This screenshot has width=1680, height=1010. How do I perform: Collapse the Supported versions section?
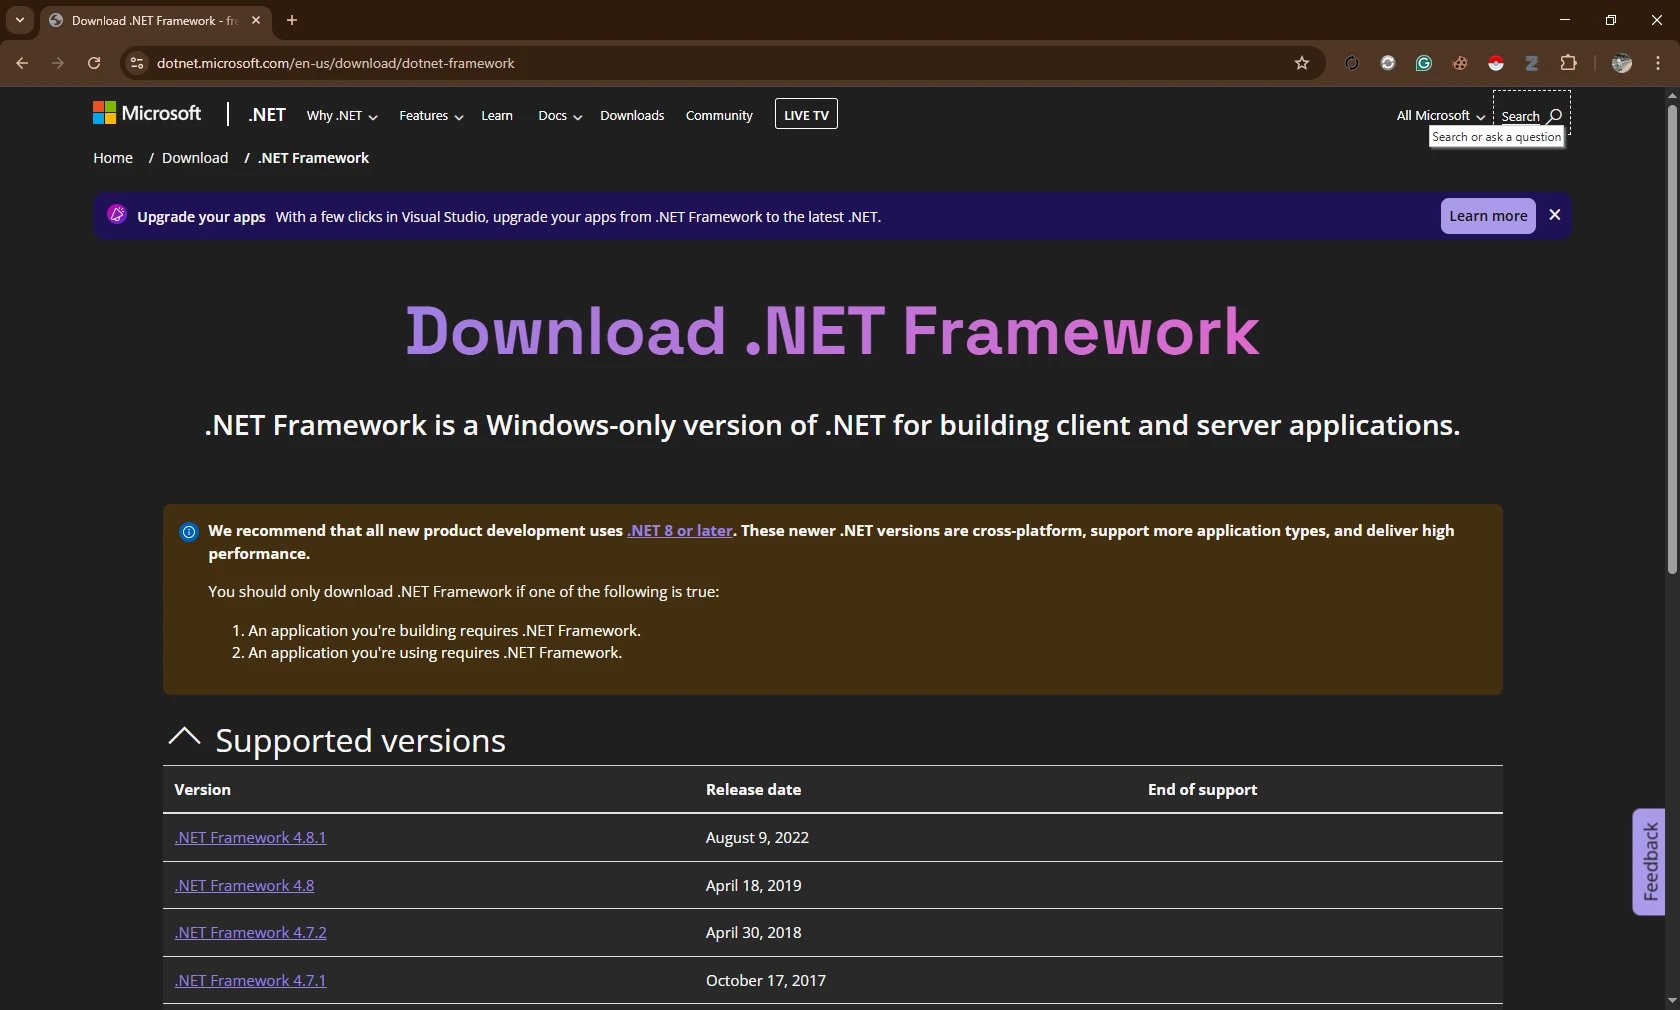185,738
